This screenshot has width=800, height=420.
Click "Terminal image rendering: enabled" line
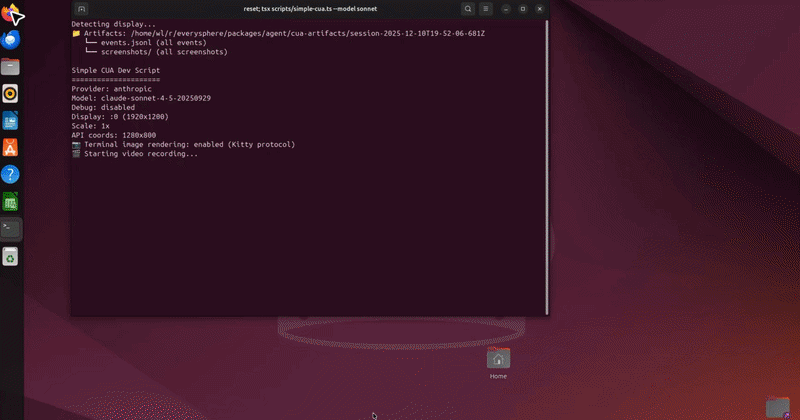[x=183, y=144]
